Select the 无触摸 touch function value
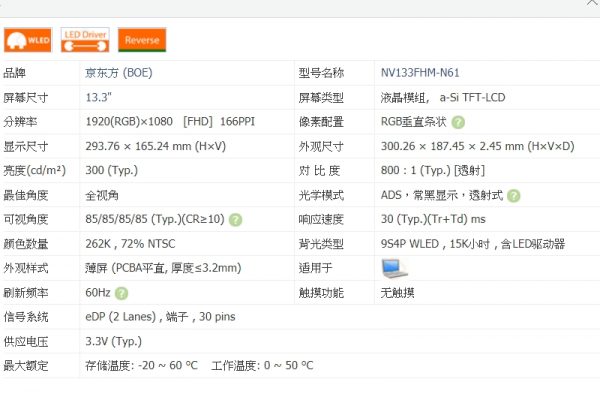 pyautogui.click(x=397, y=293)
